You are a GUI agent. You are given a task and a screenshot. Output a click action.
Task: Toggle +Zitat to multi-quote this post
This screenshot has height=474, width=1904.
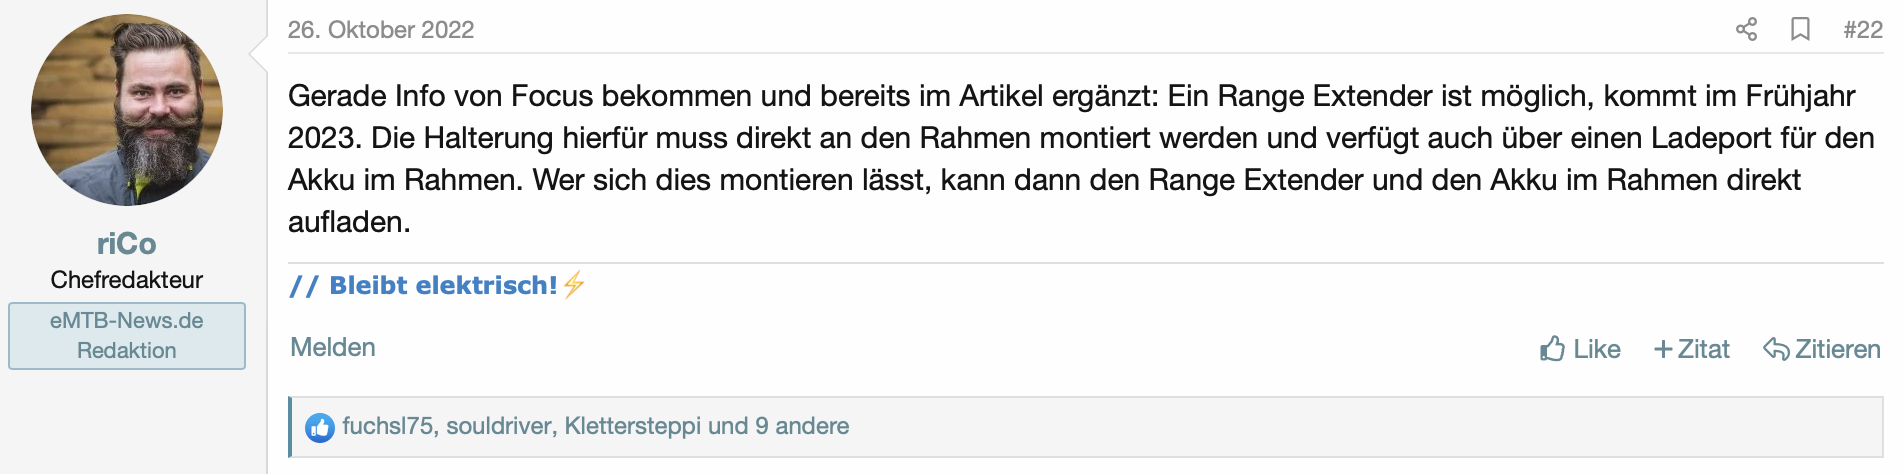click(1692, 349)
